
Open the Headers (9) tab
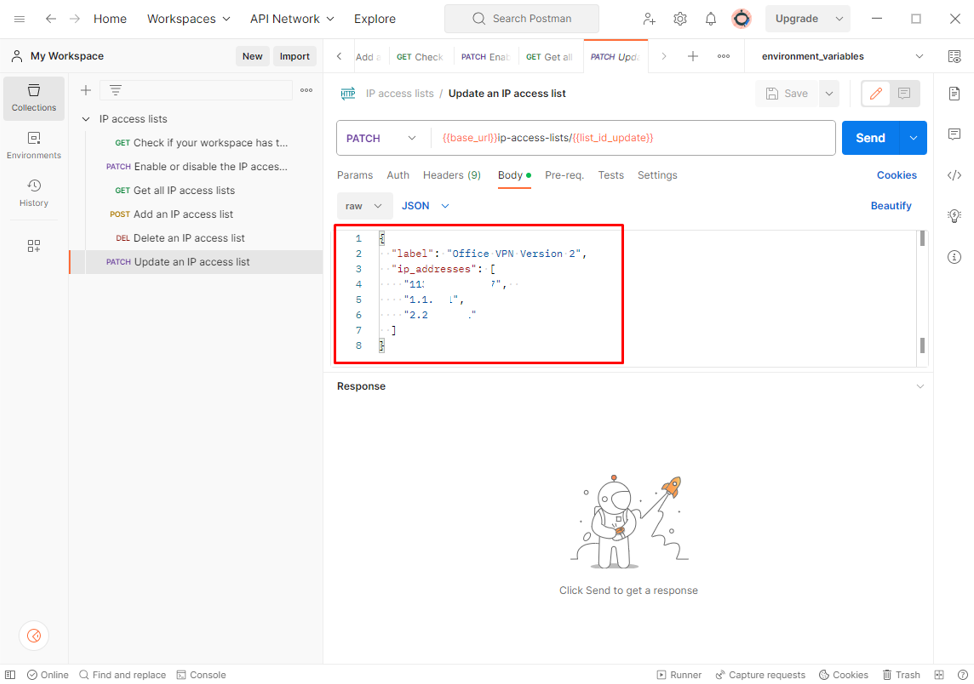click(452, 175)
